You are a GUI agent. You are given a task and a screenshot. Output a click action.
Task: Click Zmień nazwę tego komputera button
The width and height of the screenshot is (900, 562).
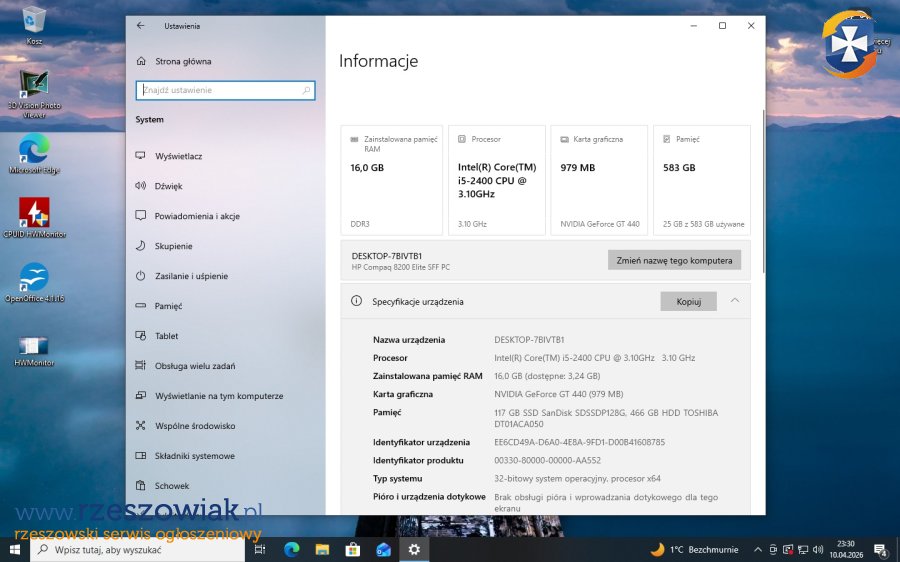coord(674,260)
